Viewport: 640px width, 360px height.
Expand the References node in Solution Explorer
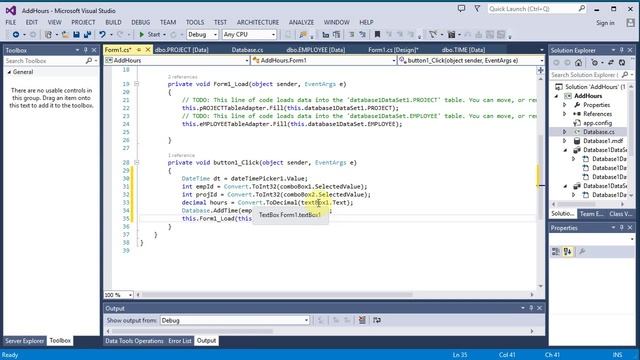[565, 114]
